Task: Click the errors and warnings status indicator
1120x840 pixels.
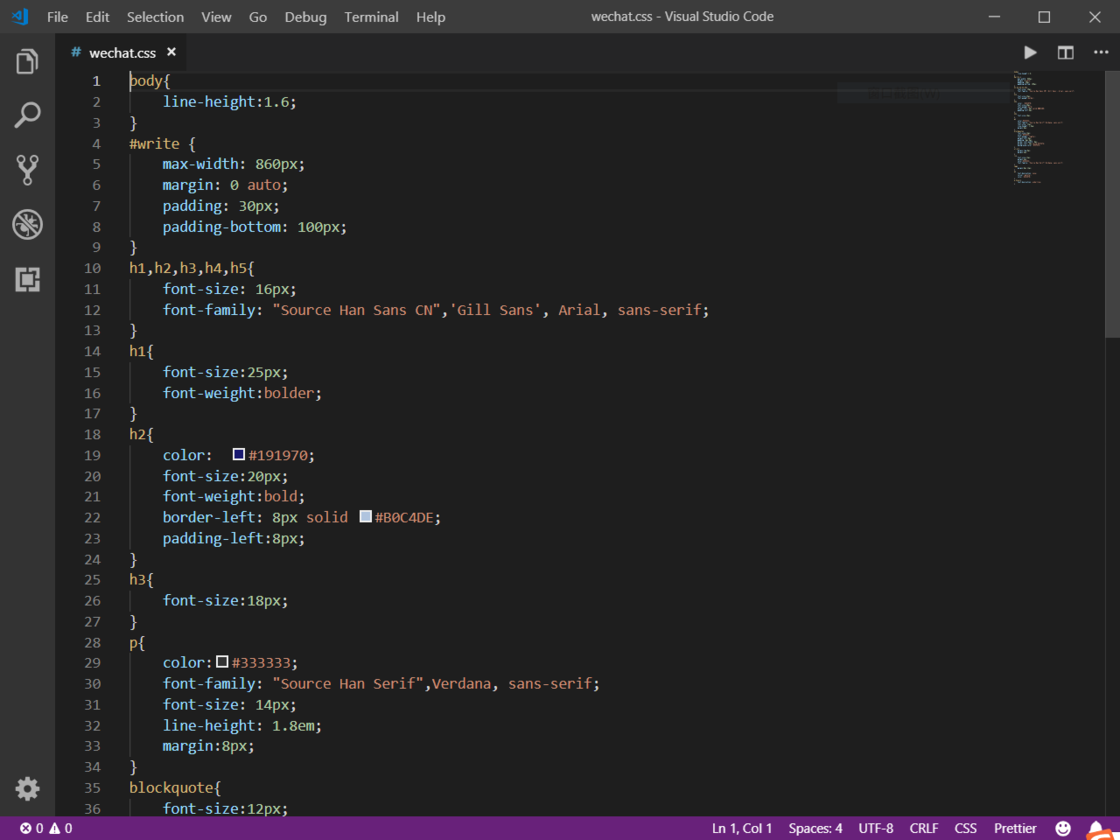Action: (x=45, y=828)
